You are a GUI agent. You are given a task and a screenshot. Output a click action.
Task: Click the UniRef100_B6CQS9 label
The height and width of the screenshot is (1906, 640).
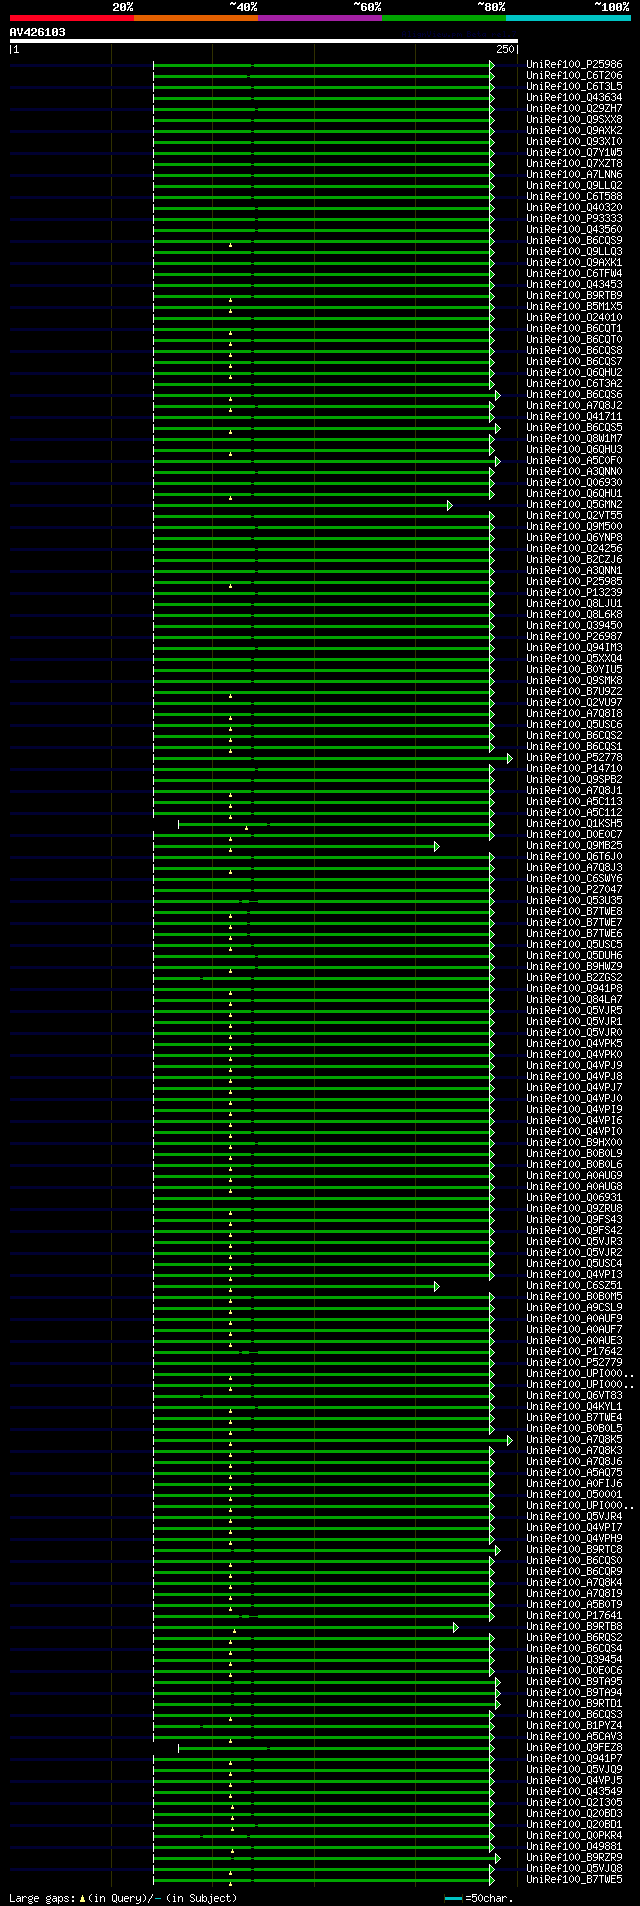click(574, 241)
